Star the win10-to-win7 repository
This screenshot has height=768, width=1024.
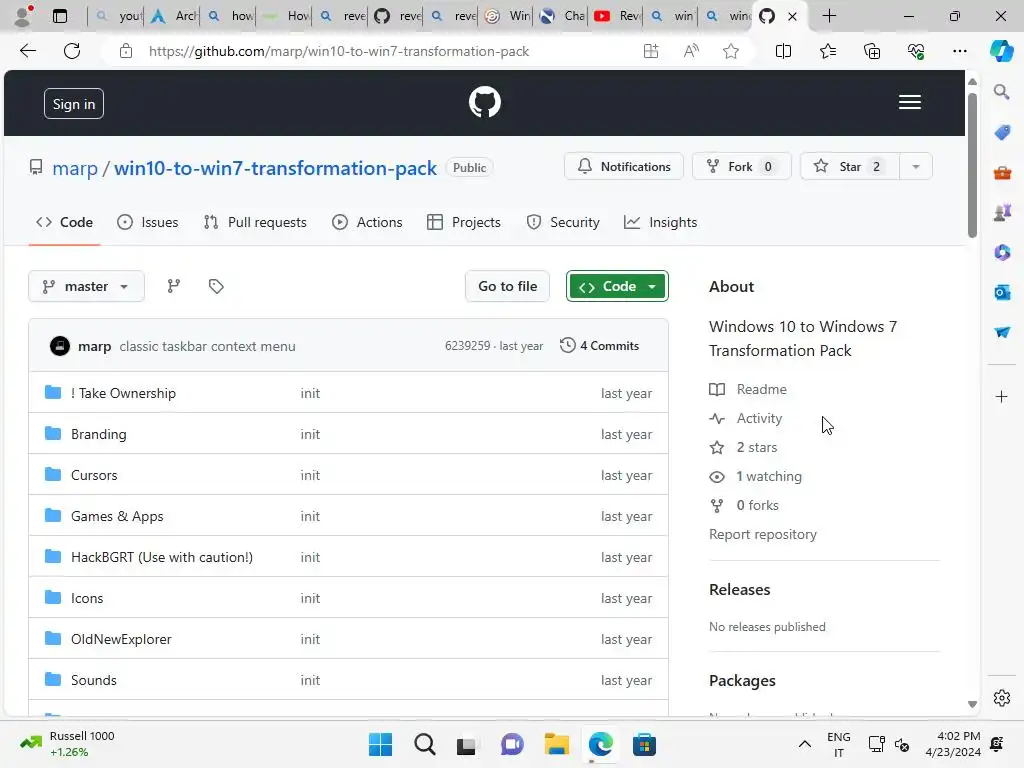(850, 167)
